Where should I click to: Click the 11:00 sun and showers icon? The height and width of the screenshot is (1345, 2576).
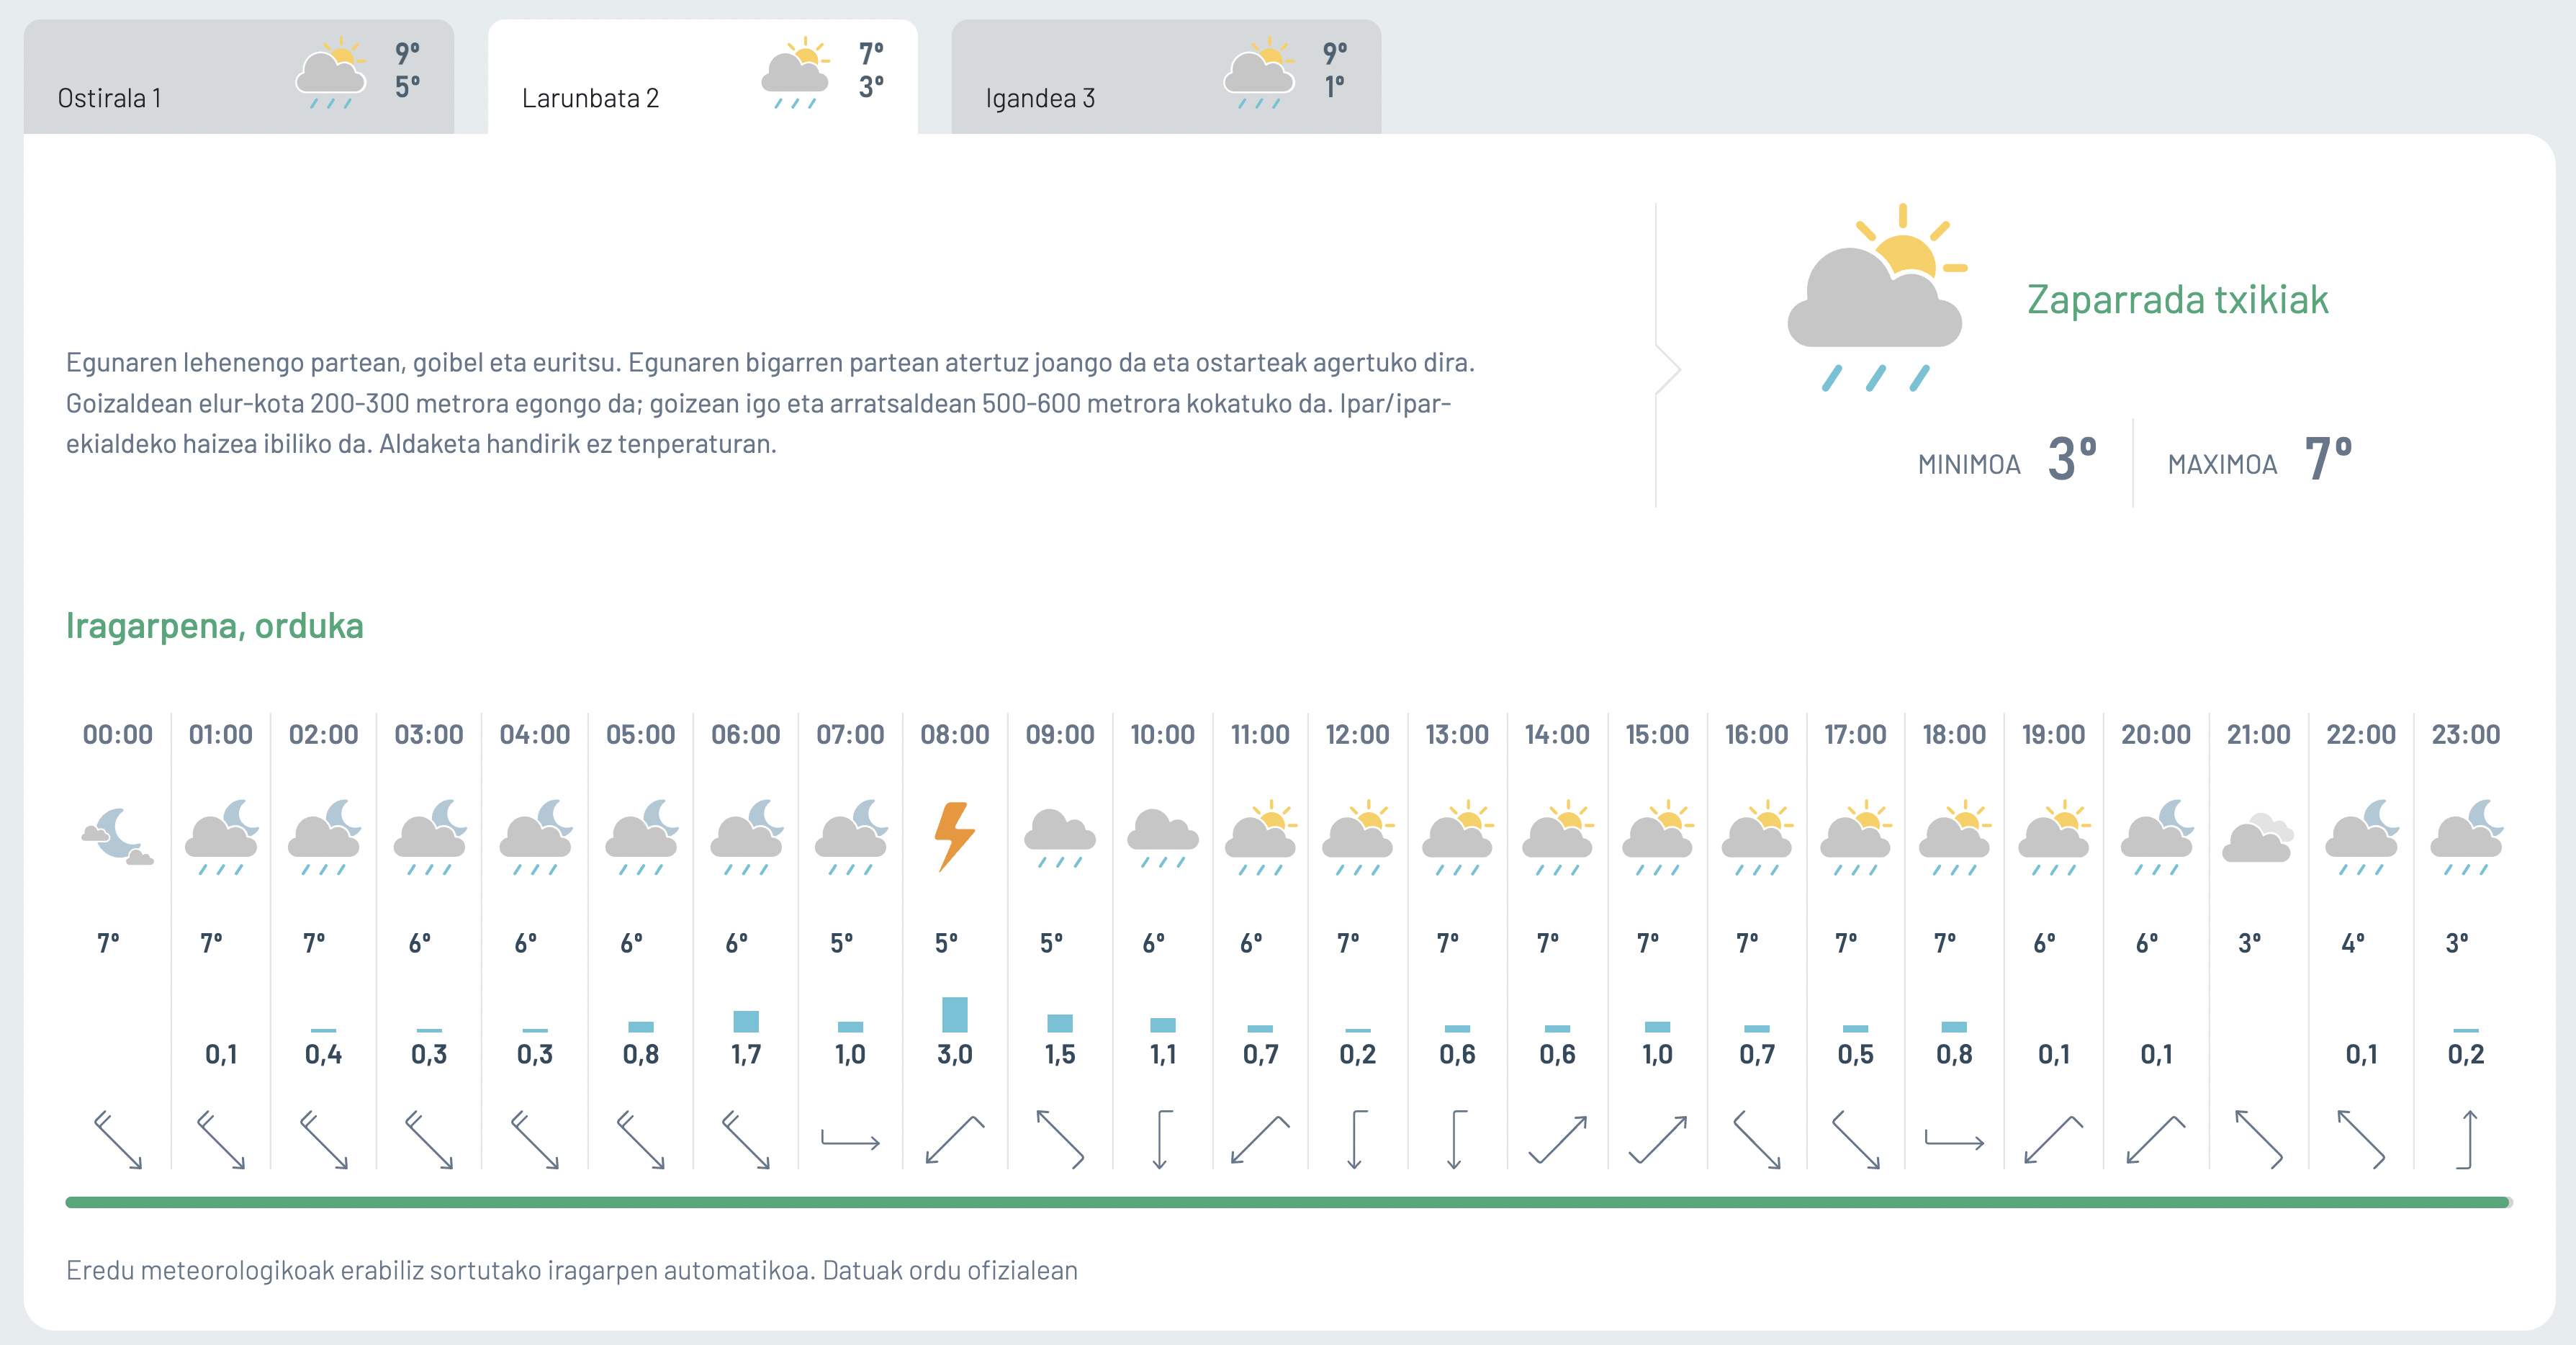pyautogui.click(x=1260, y=838)
